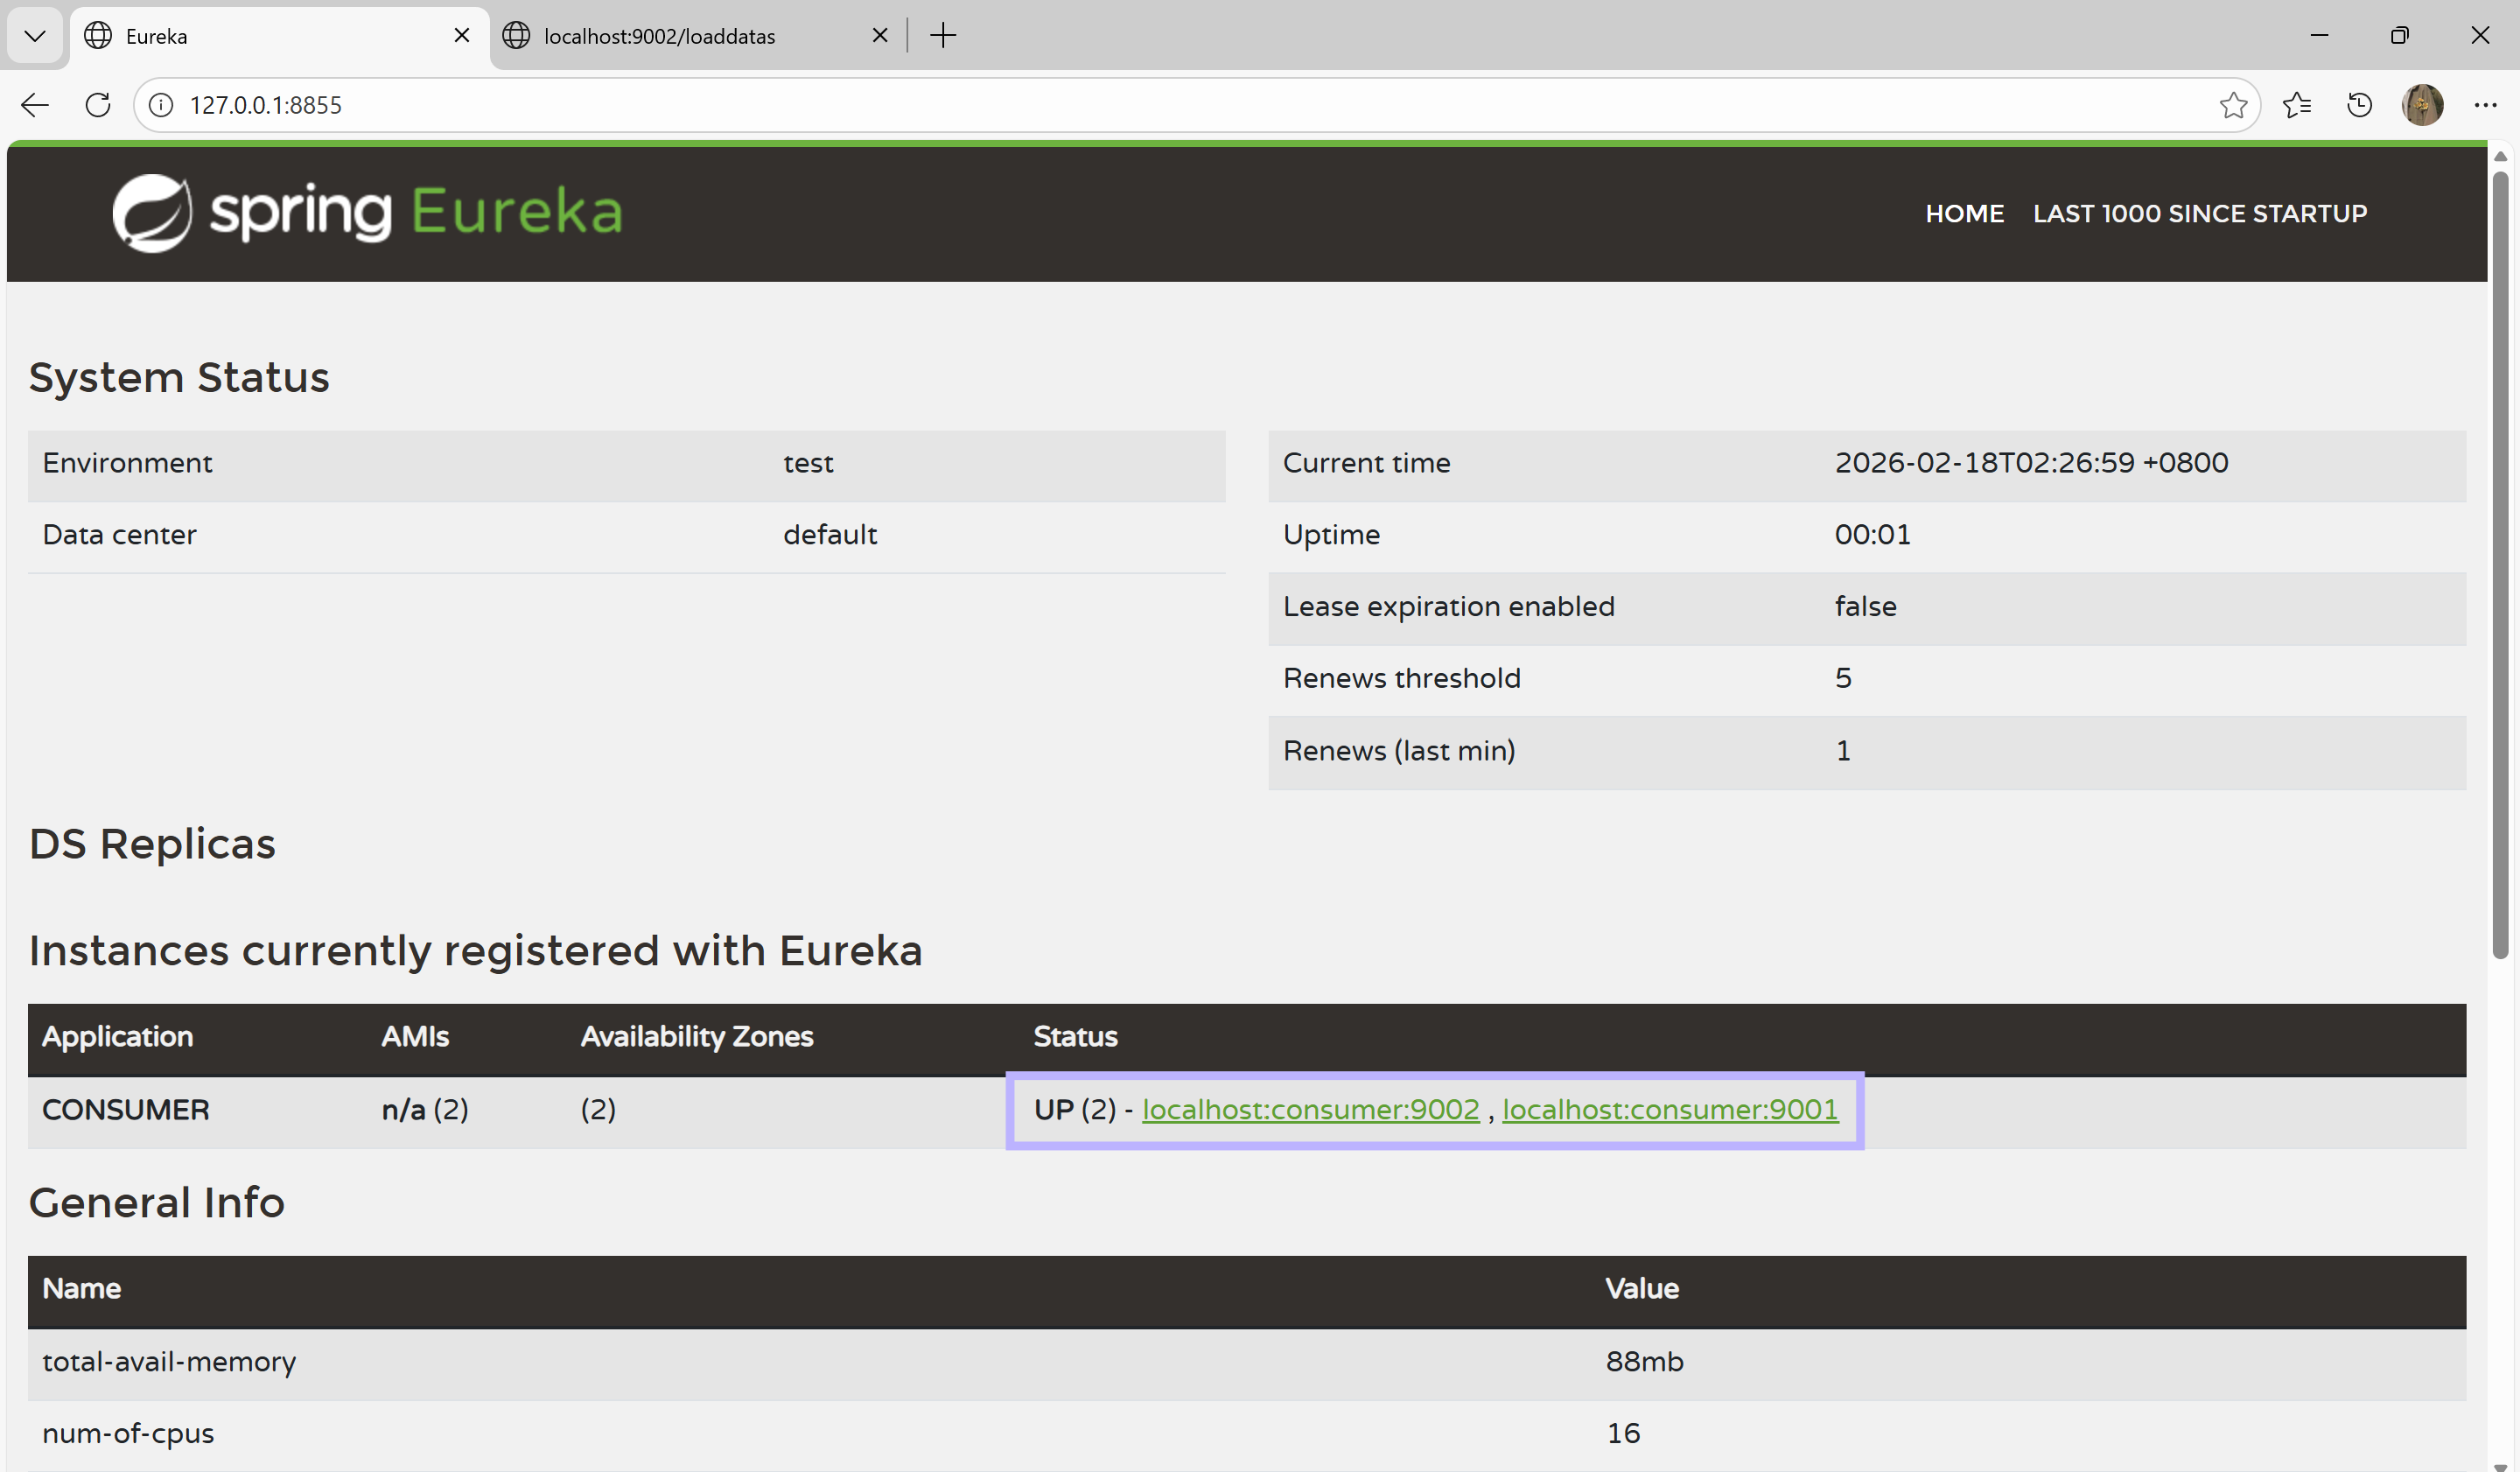
Task: Open localhost:consumer:9001 instance link
Action: point(1670,1109)
